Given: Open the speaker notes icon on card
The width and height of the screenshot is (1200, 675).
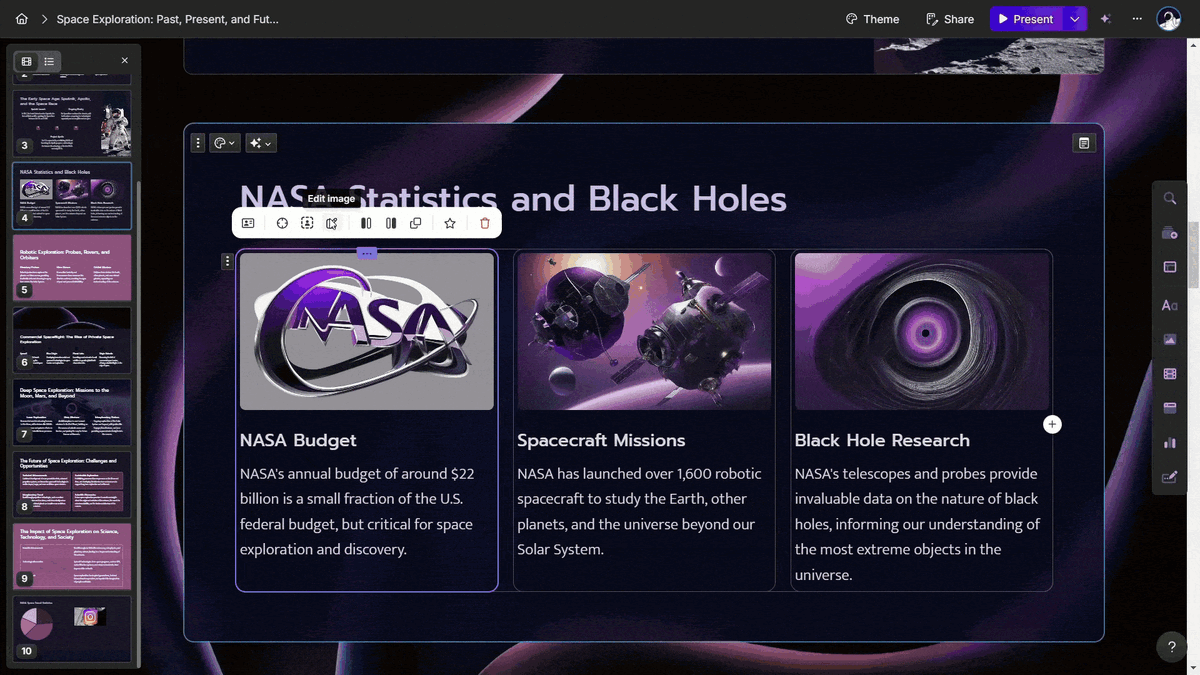Looking at the screenshot, I should click(x=1083, y=143).
